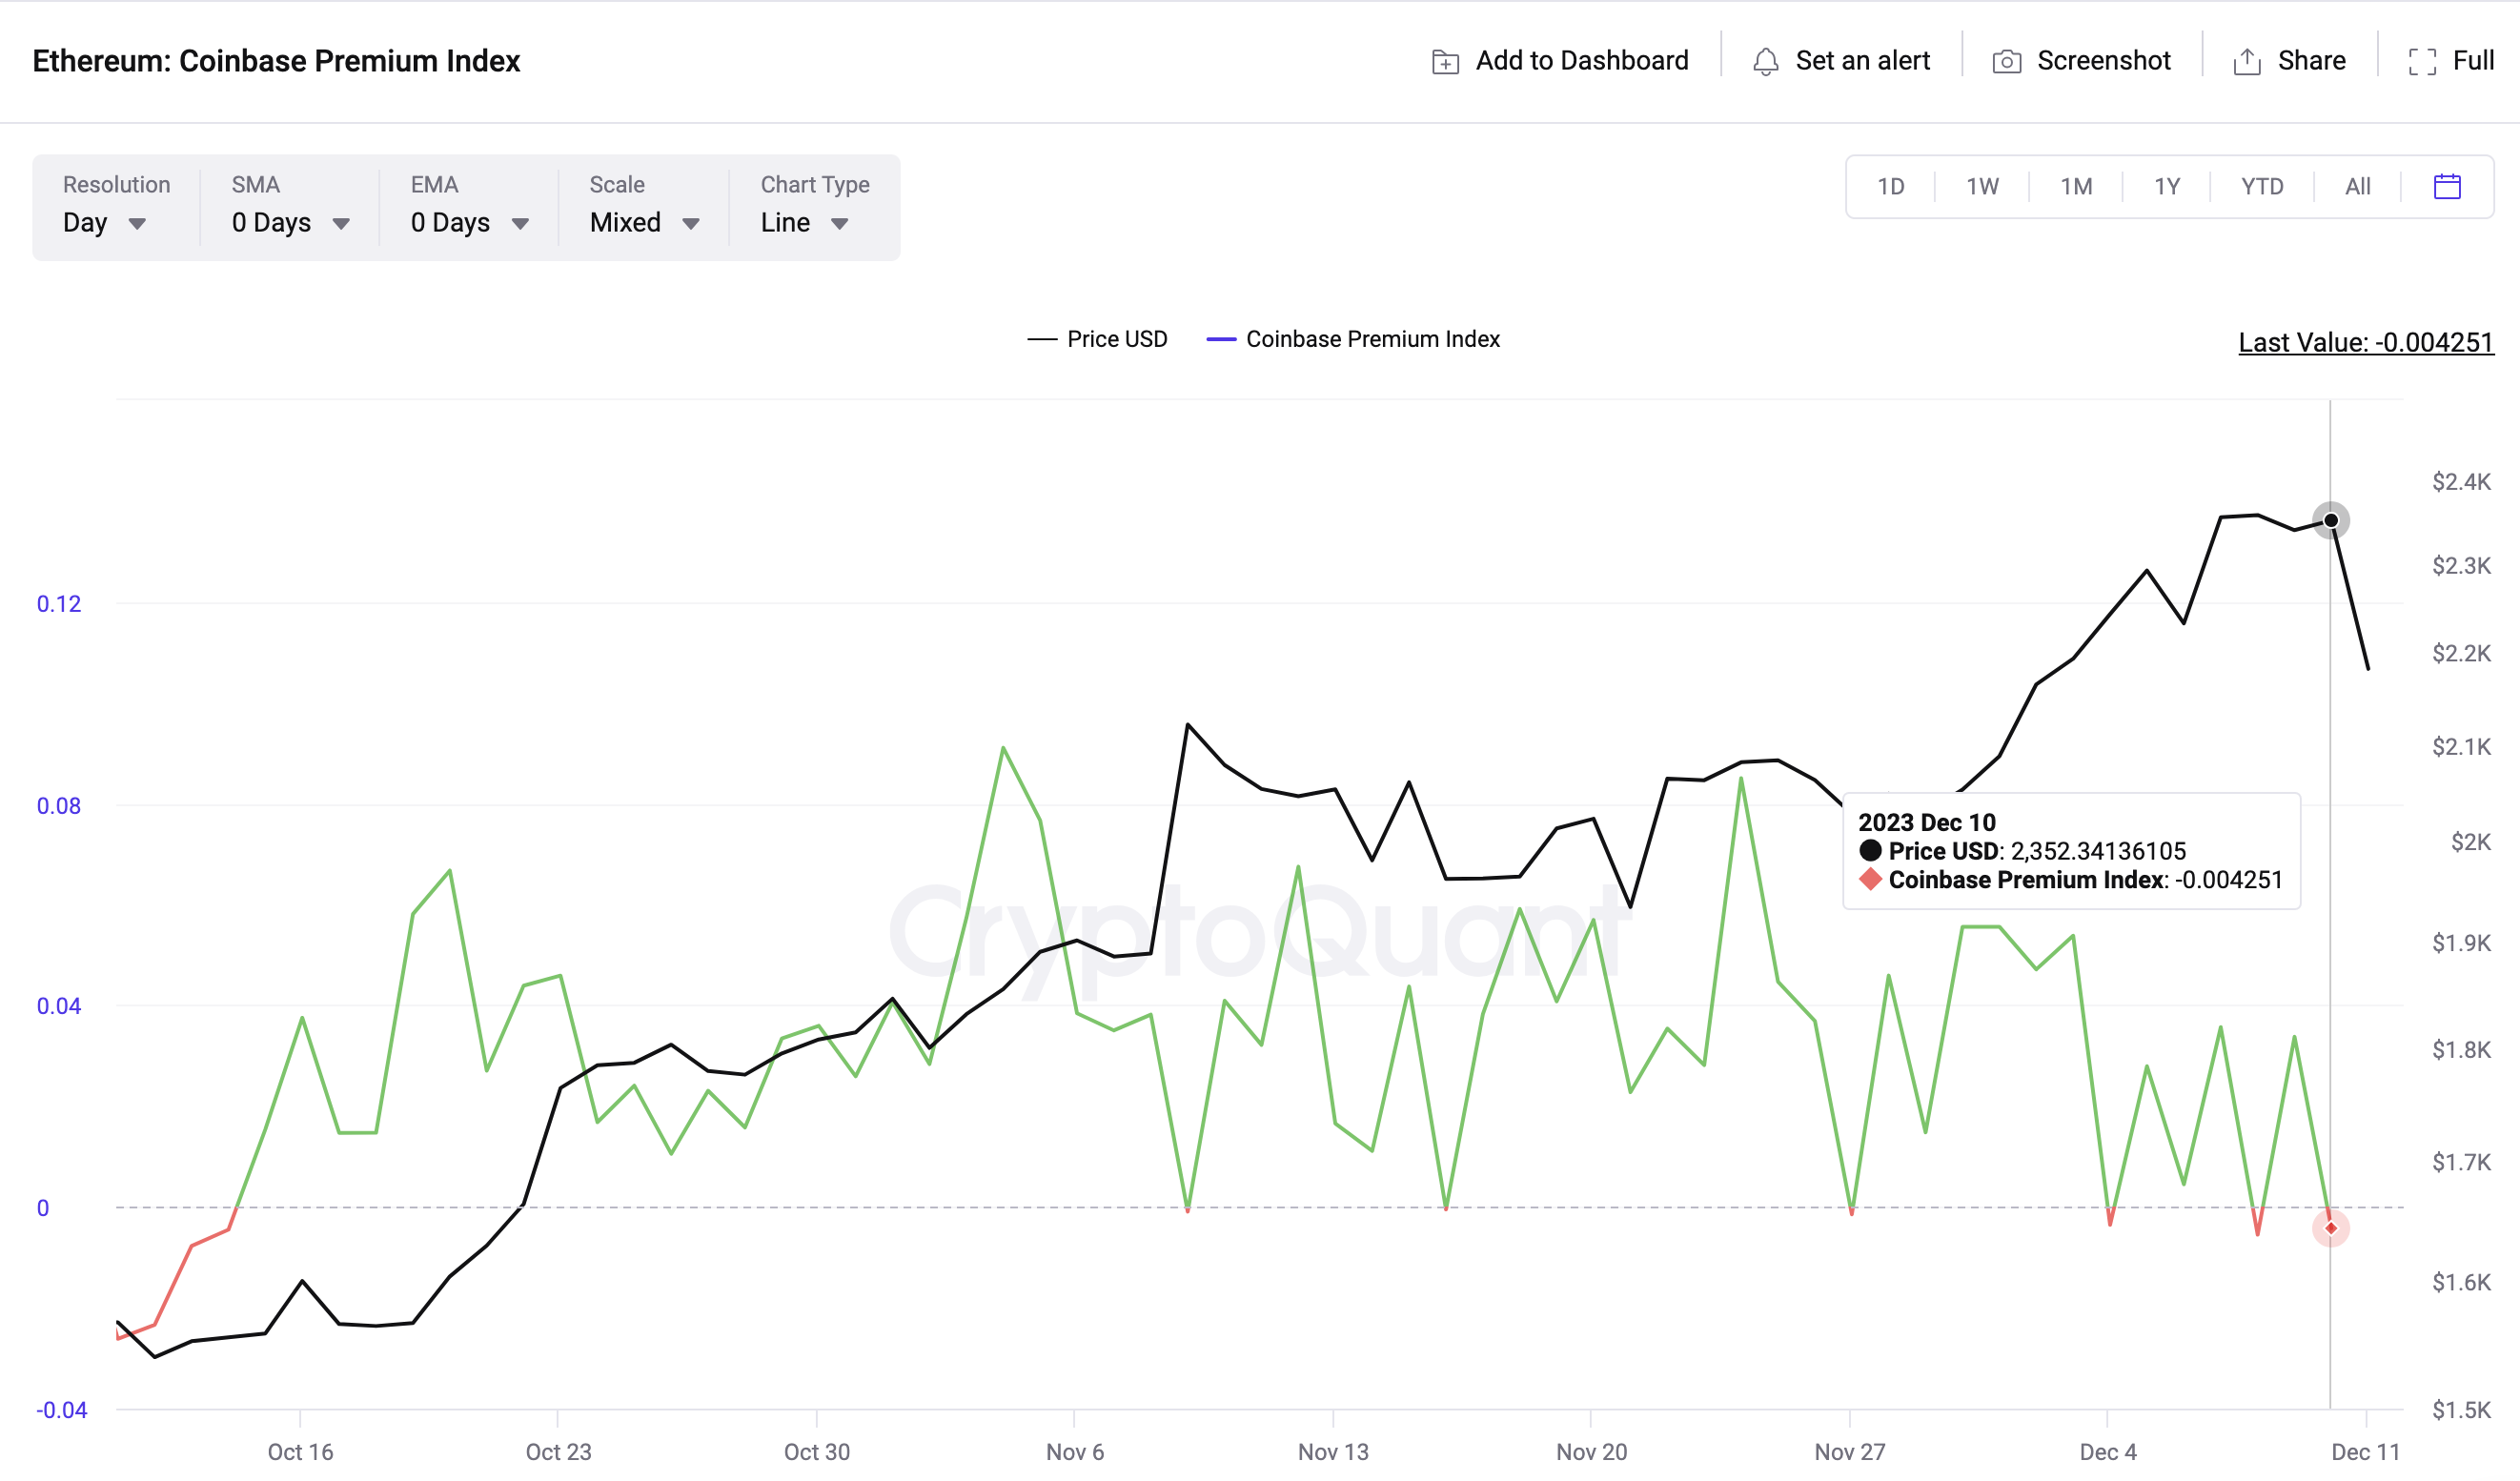Image resolution: width=2520 pixels, height=1481 pixels.
Task: Toggle Coinbase Premium Index legend series
Action: click(1353, 339)
